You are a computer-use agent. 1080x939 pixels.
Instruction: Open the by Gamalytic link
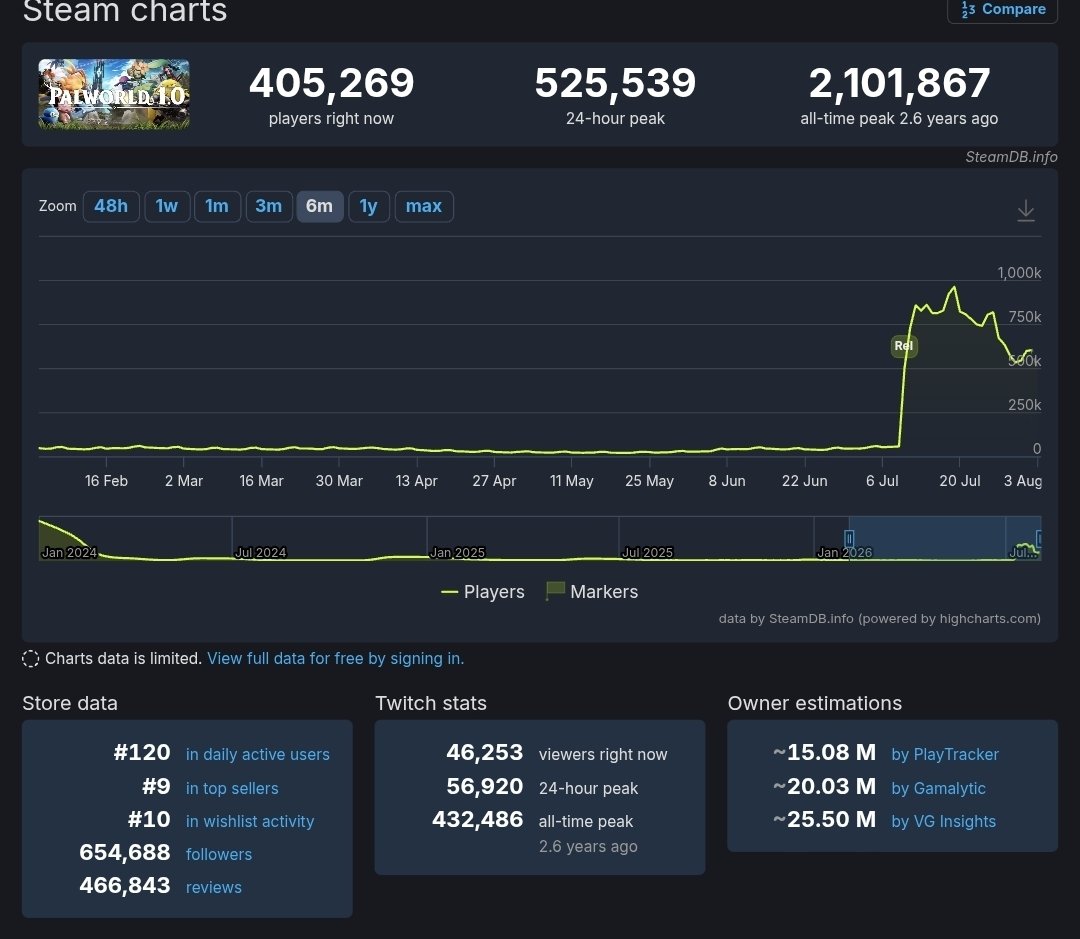[938, 788]
